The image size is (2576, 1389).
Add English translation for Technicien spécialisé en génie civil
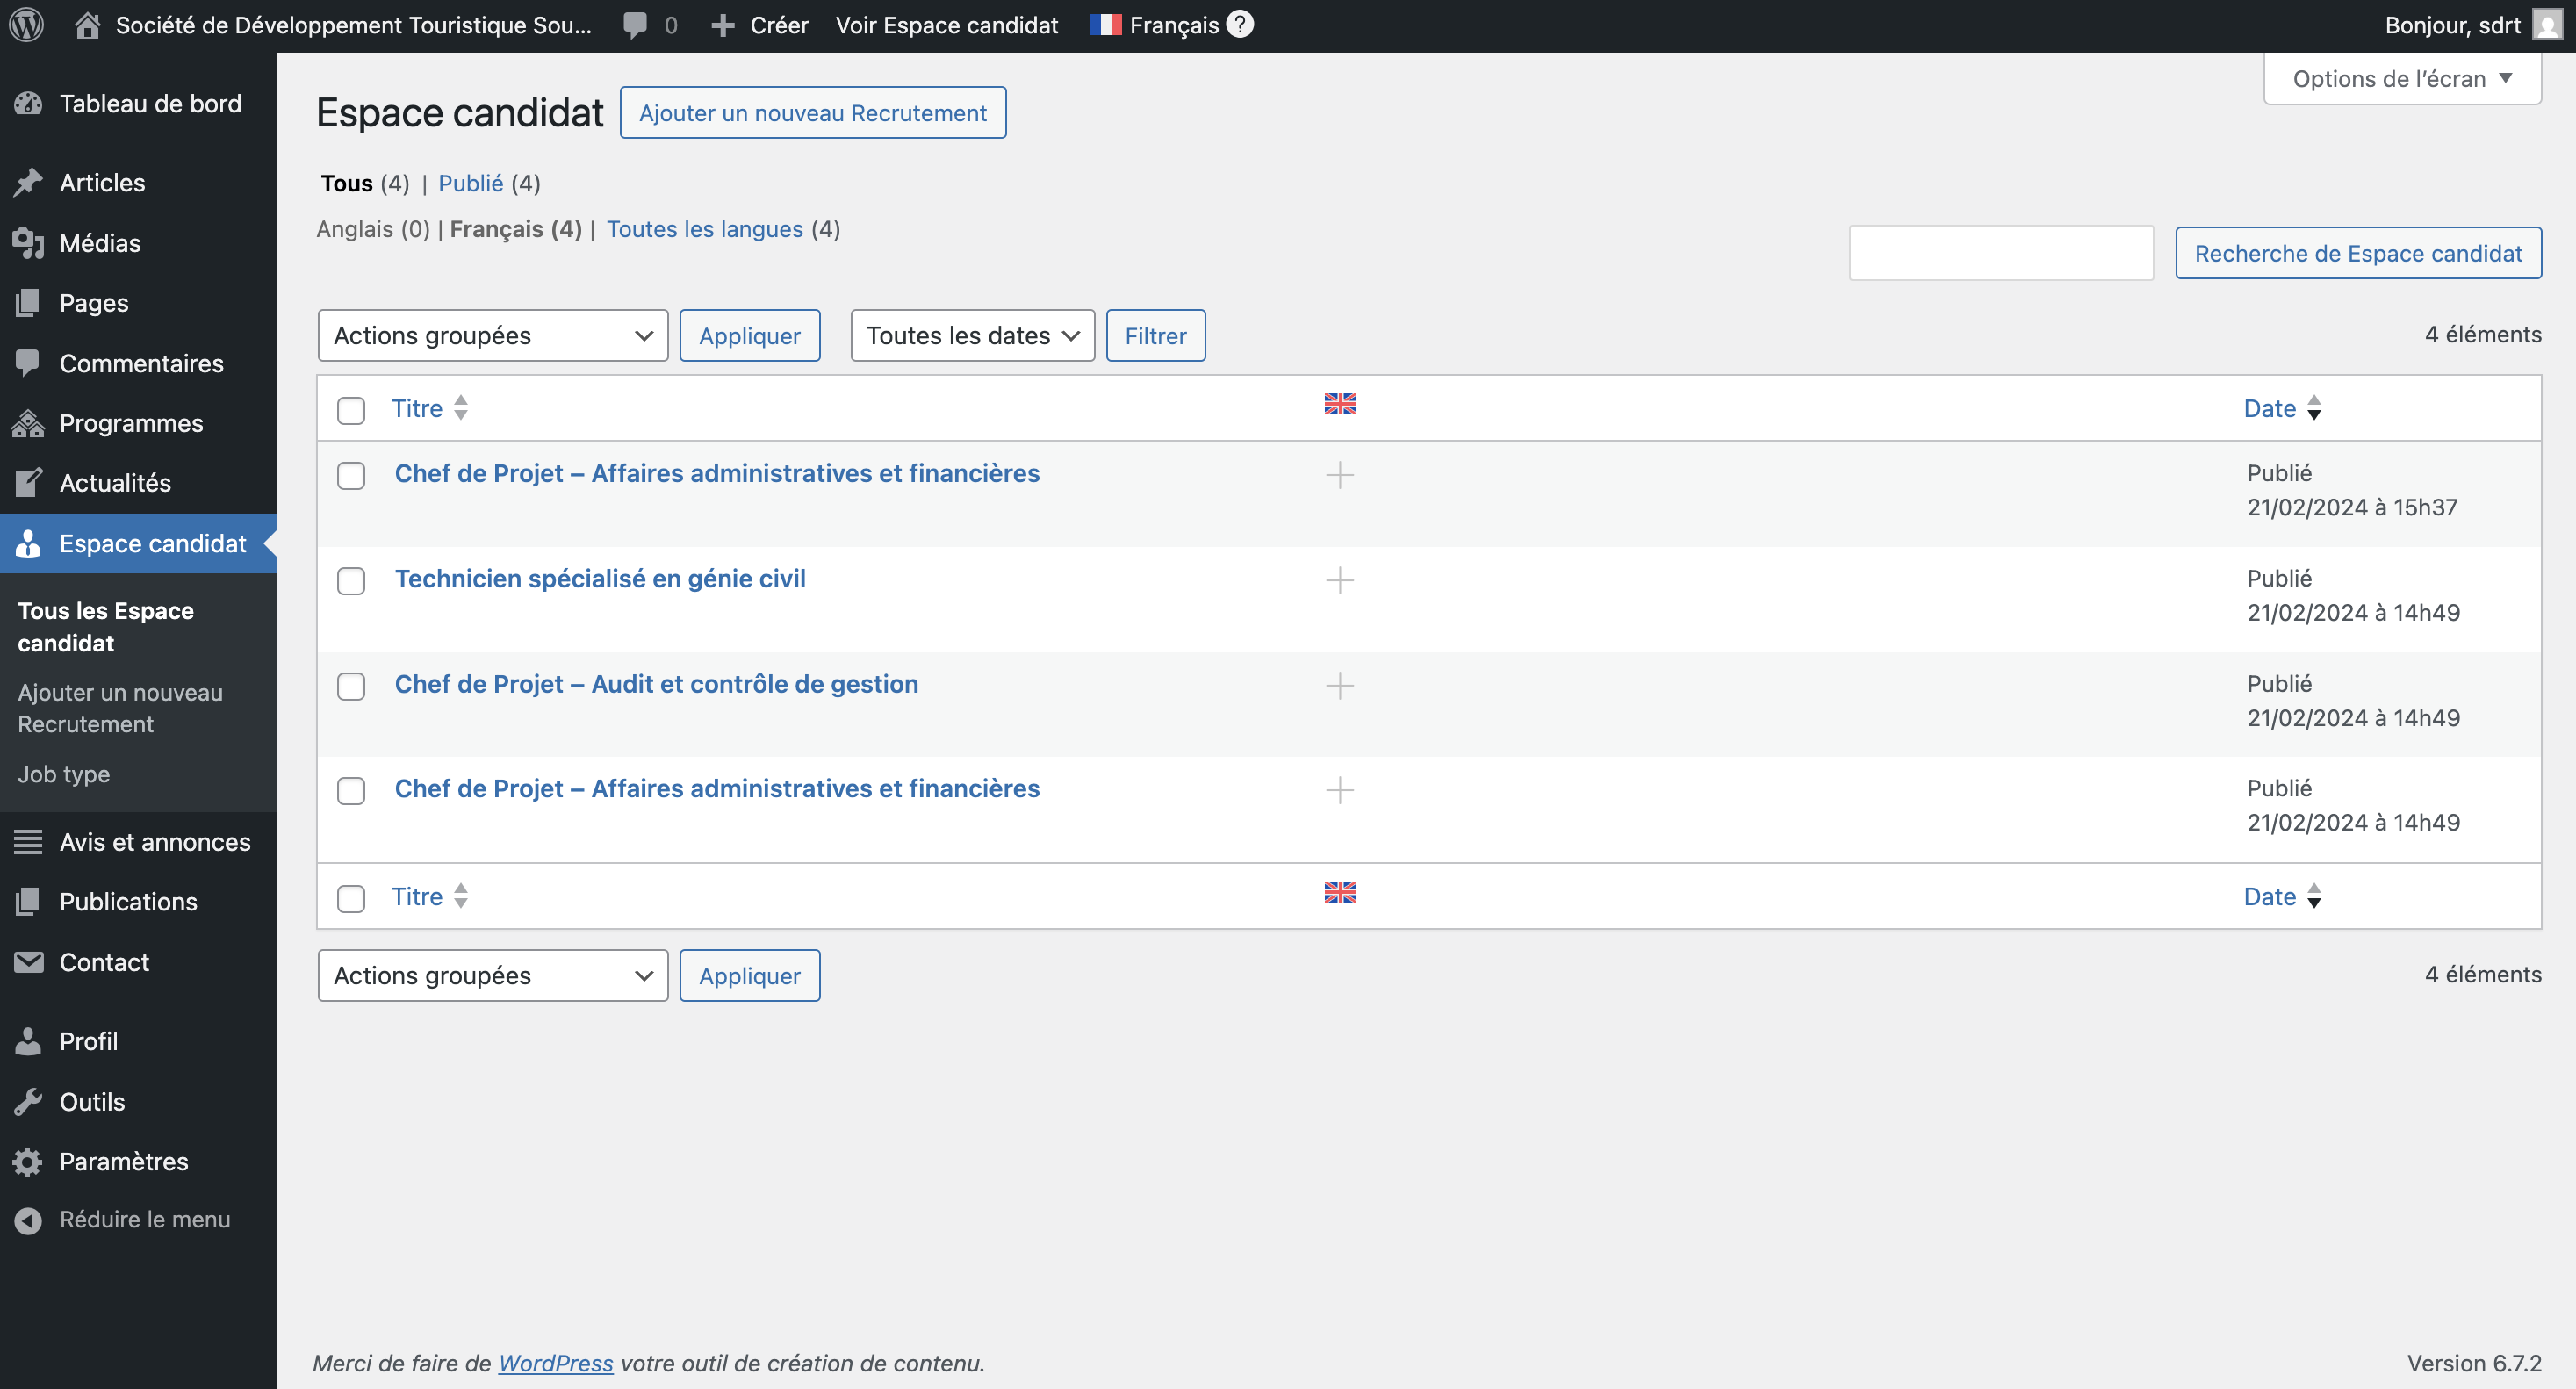[1339, 580]
